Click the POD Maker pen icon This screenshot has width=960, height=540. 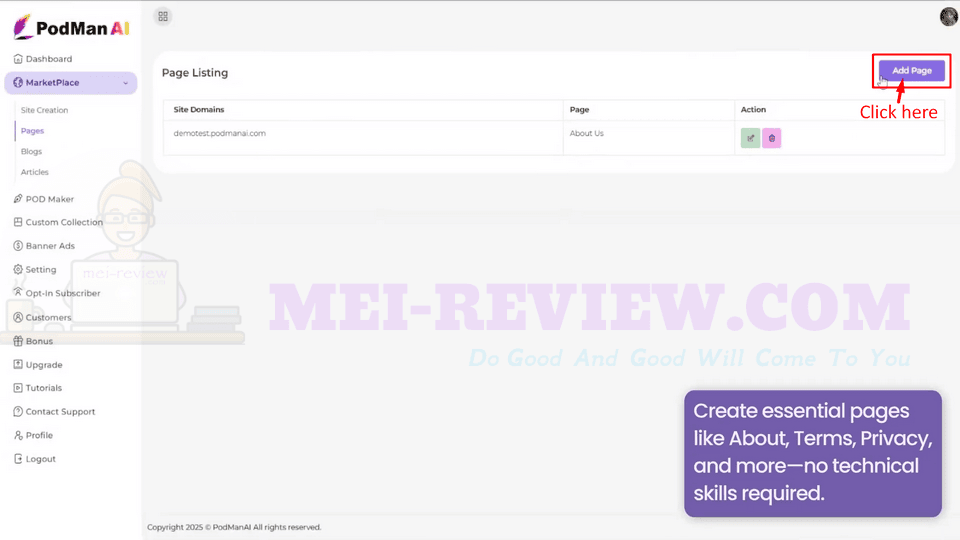(x=18, y=199)
